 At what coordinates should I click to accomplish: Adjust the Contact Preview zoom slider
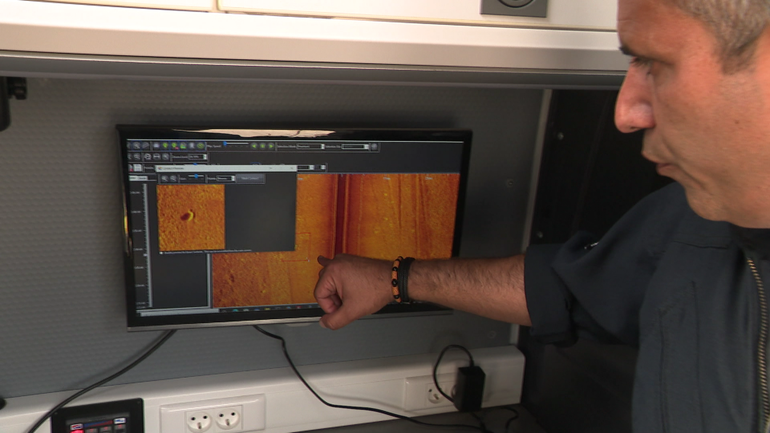pos(195,178)
